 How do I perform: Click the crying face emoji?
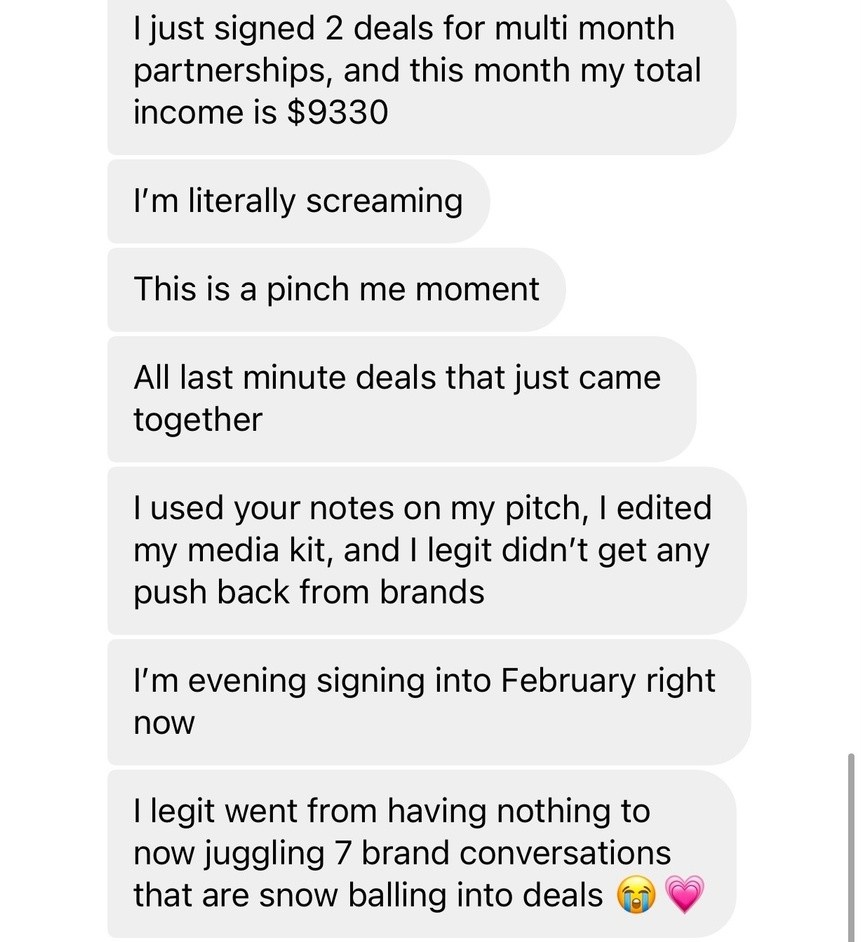(x=636, y=895)
